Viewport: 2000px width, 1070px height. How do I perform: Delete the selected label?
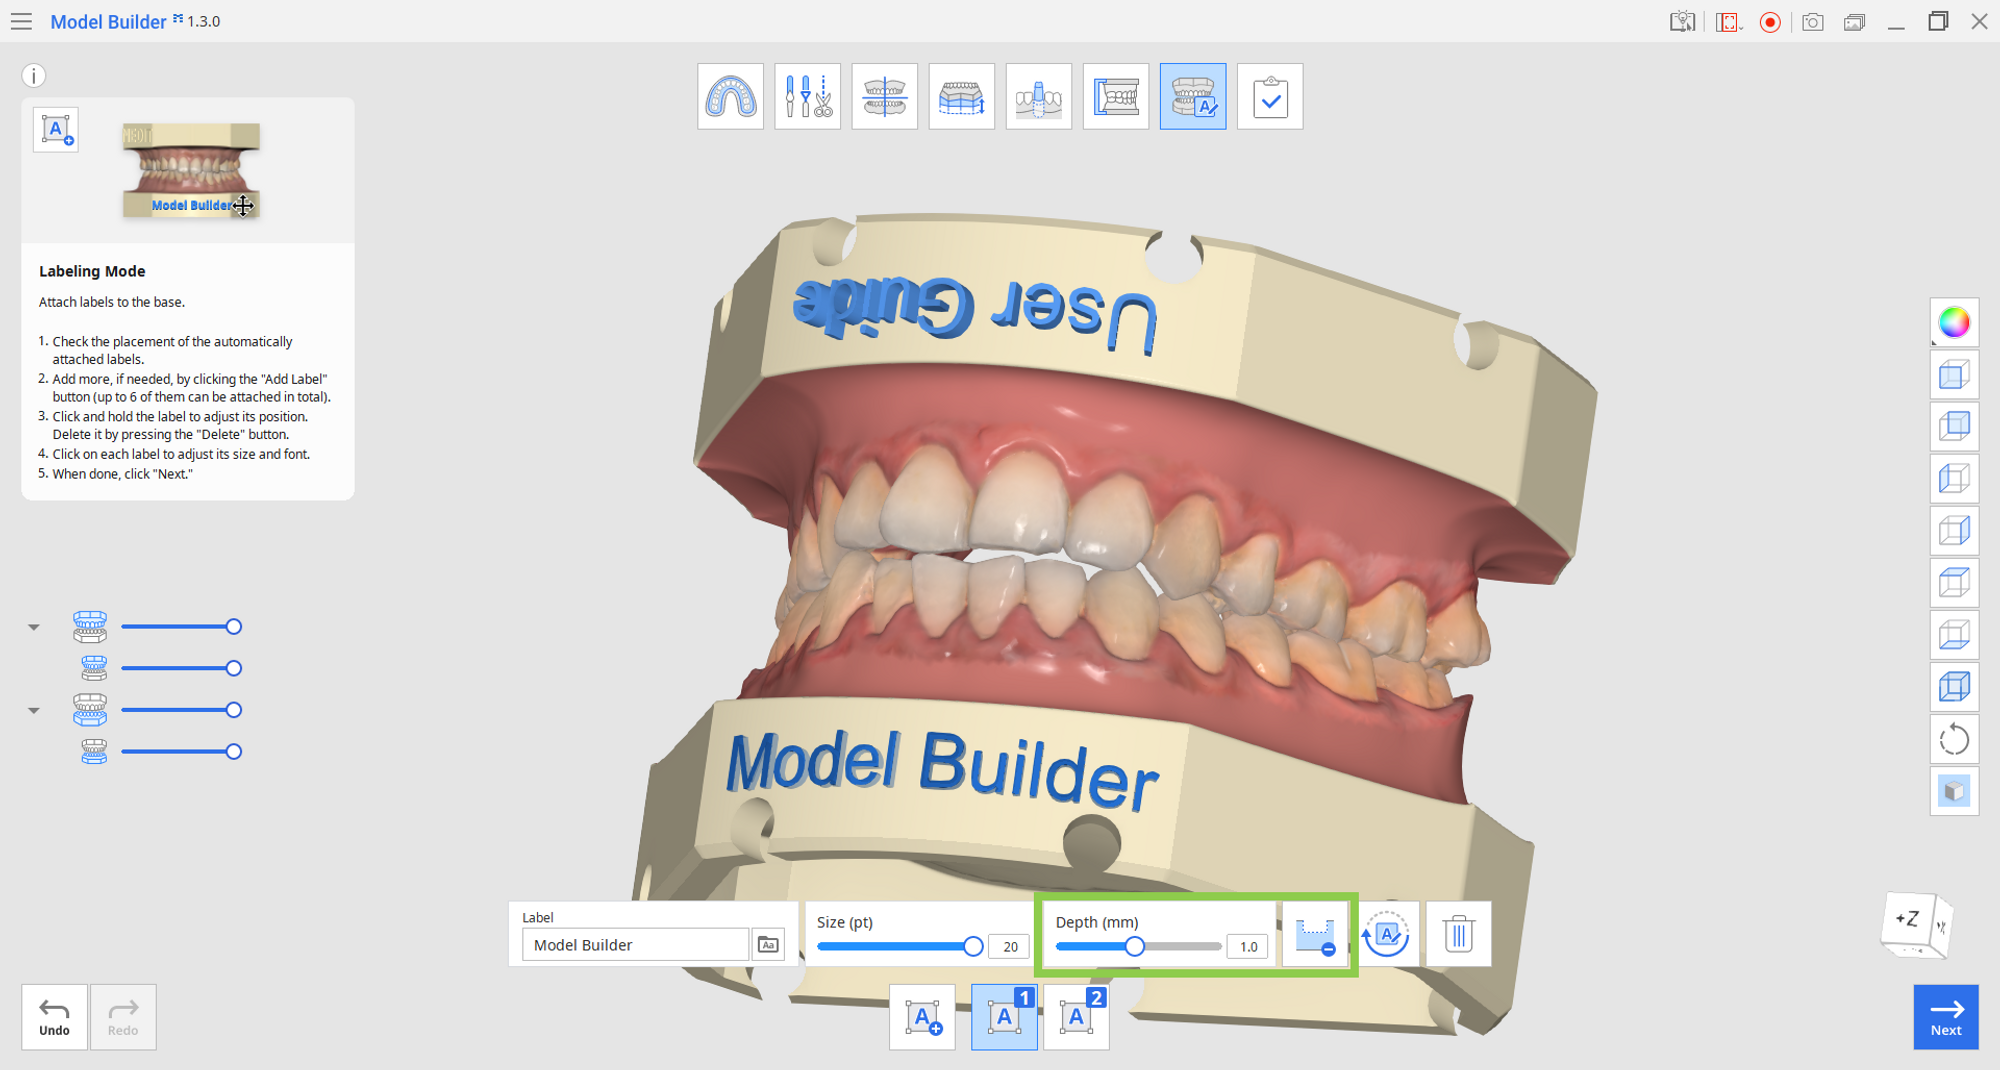click(1458, 934)
